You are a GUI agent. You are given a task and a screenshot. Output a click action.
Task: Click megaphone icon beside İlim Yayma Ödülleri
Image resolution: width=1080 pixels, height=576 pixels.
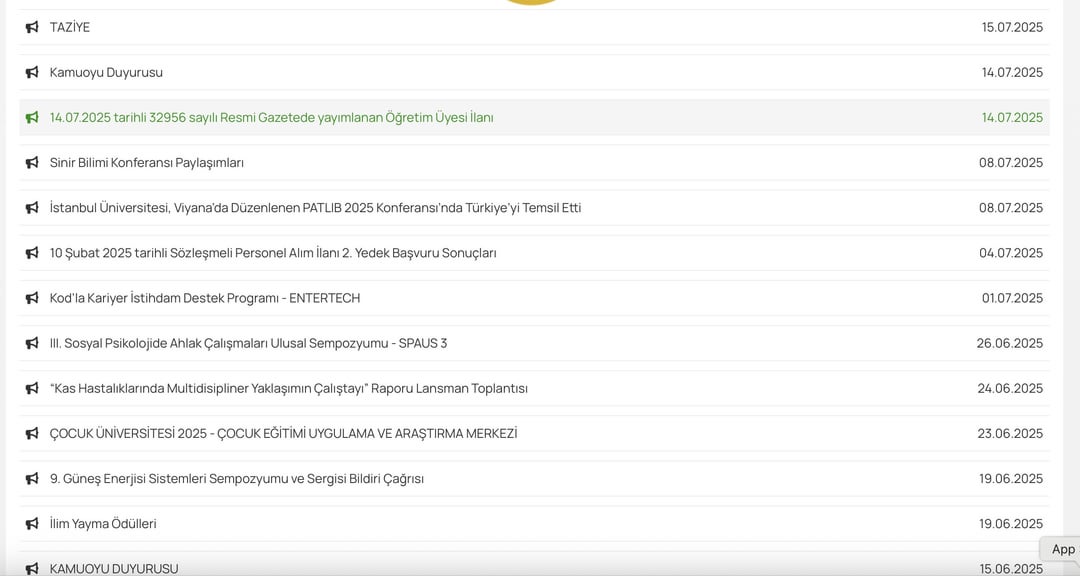pos(32,524)
